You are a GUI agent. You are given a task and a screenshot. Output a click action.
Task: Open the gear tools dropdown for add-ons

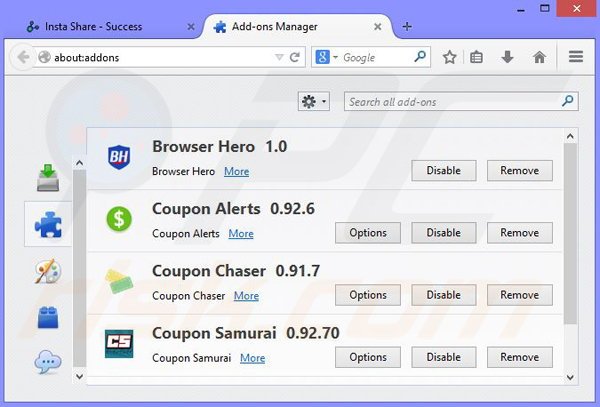[314, 102]
